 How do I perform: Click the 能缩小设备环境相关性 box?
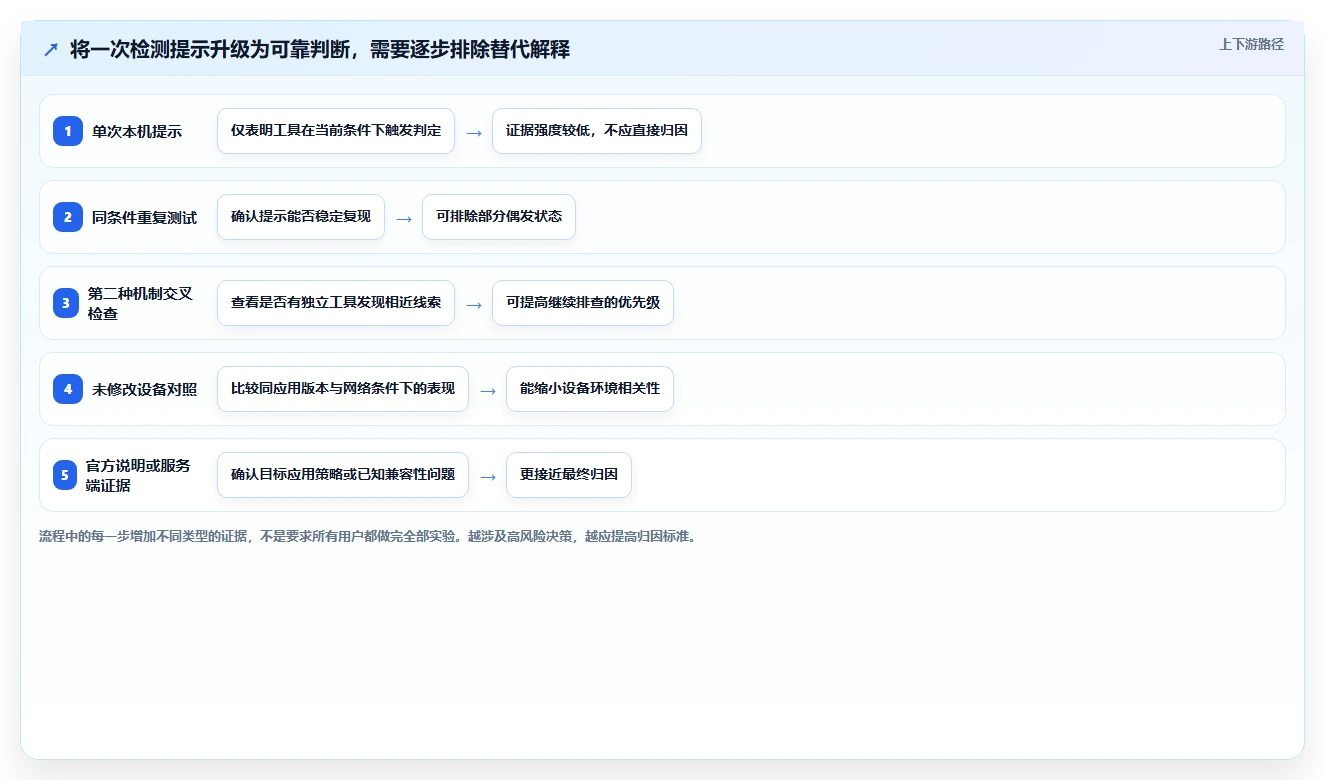coord(590,389)
